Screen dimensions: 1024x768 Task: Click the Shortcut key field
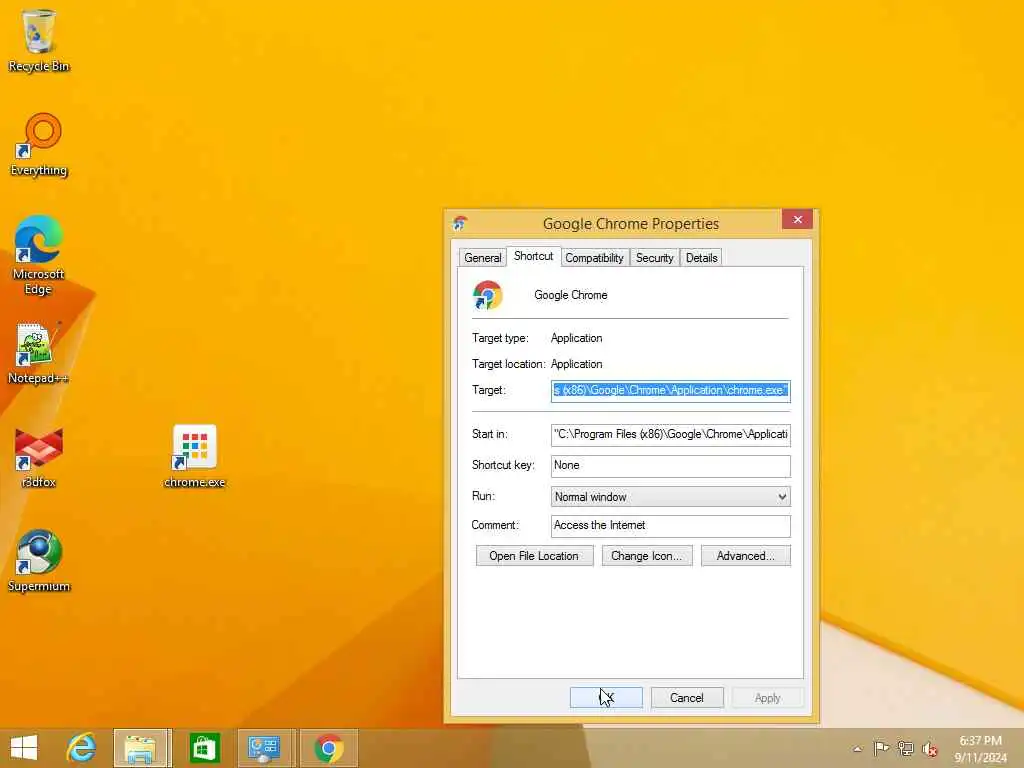(671, 466)
